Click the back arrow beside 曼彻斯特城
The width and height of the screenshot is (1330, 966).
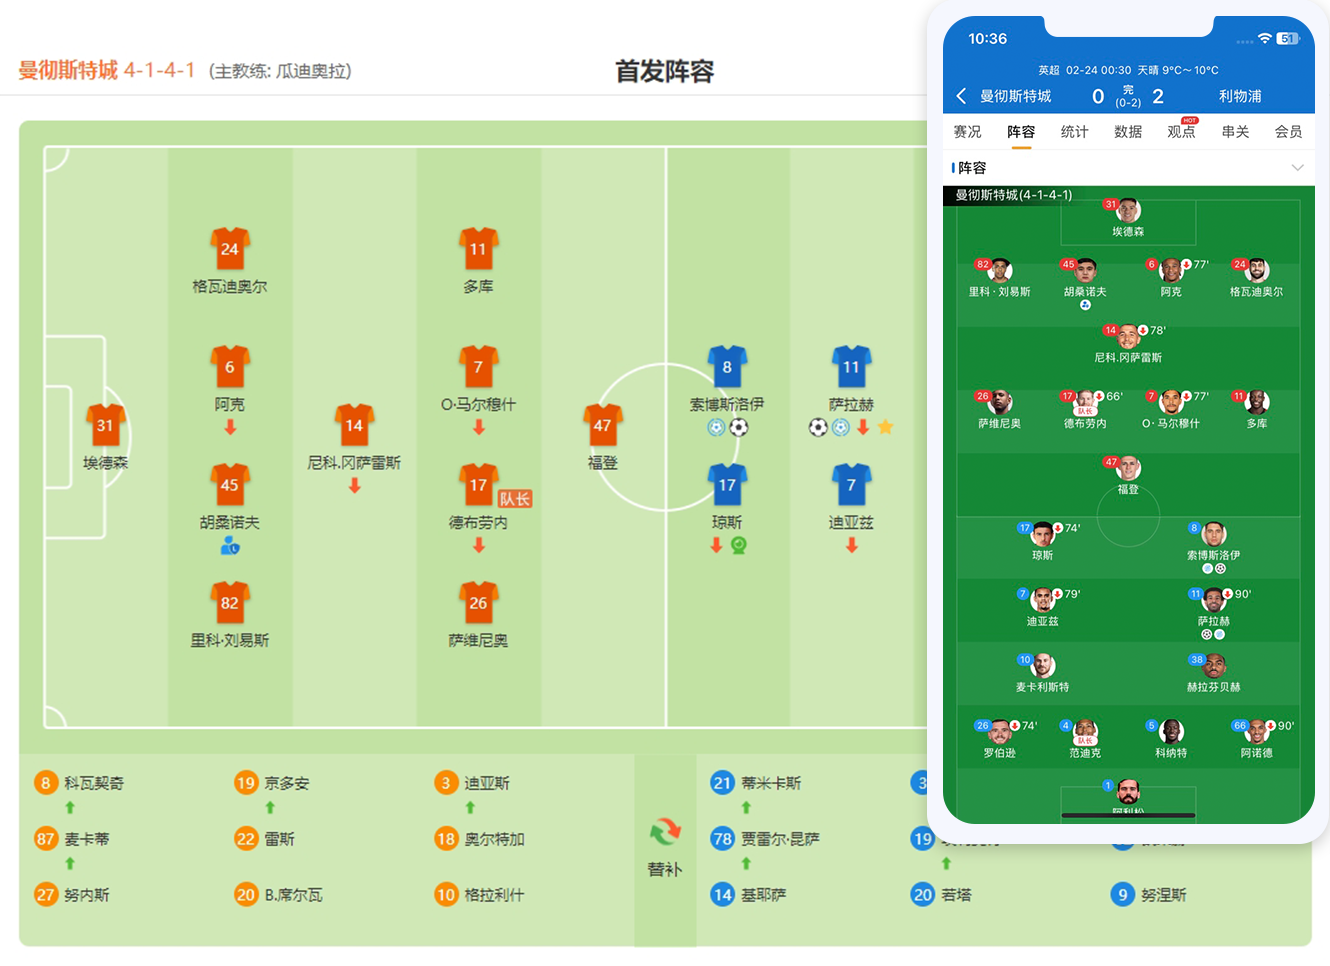point(961,96)
